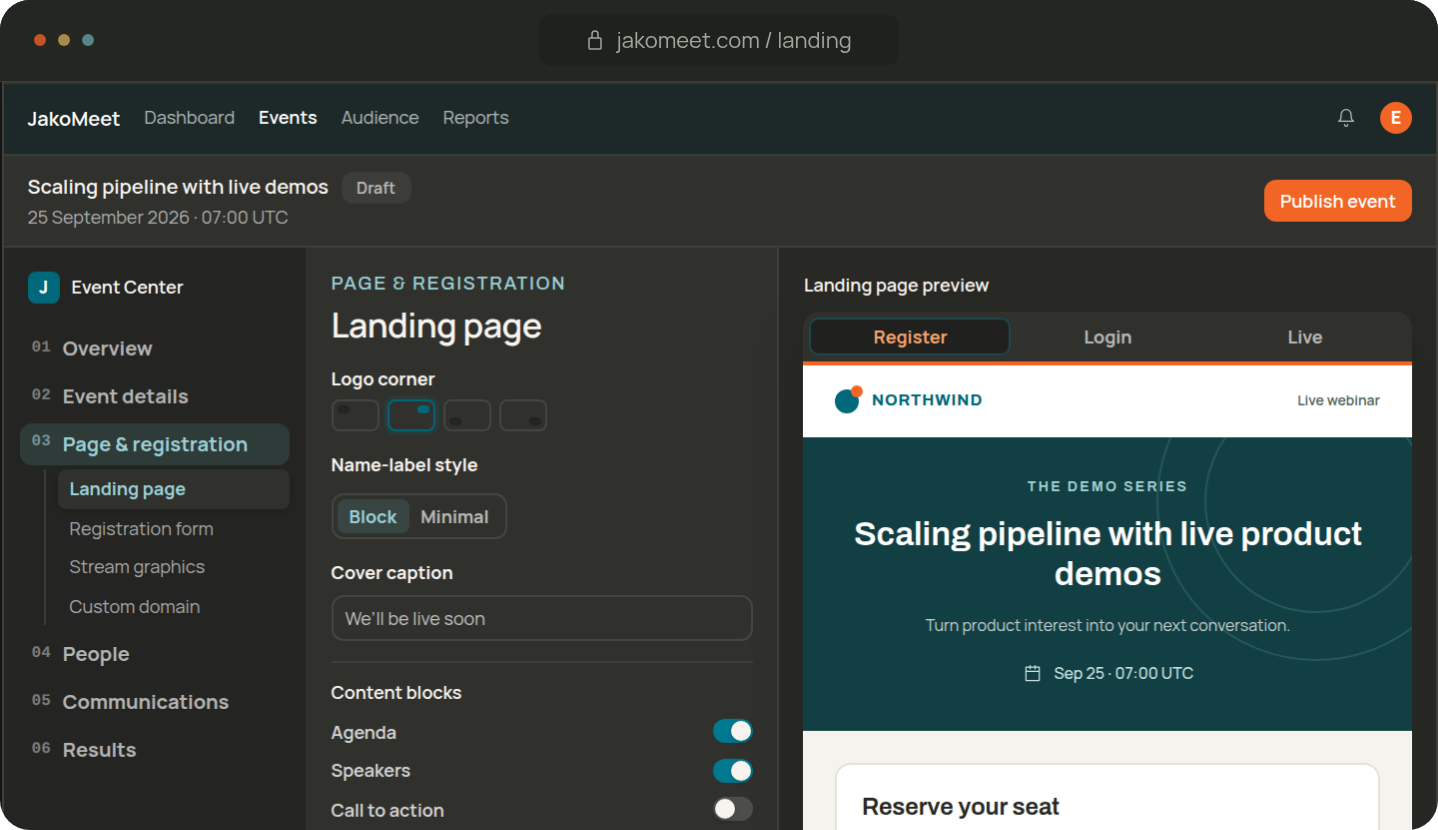Click Reserve your seat card in preview
The image size is (1438, 830).
[1107, 797]
